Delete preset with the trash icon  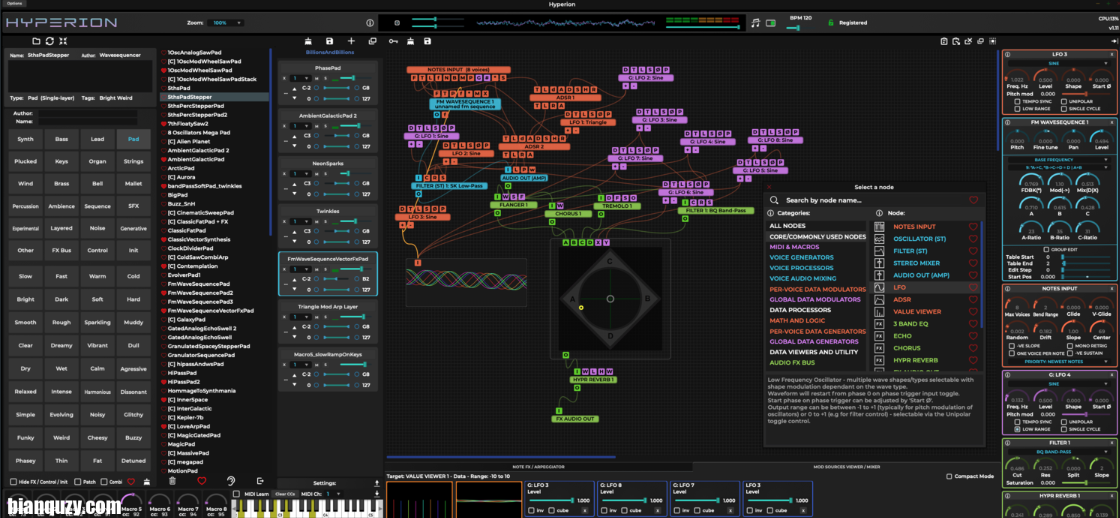click(171, 481)
